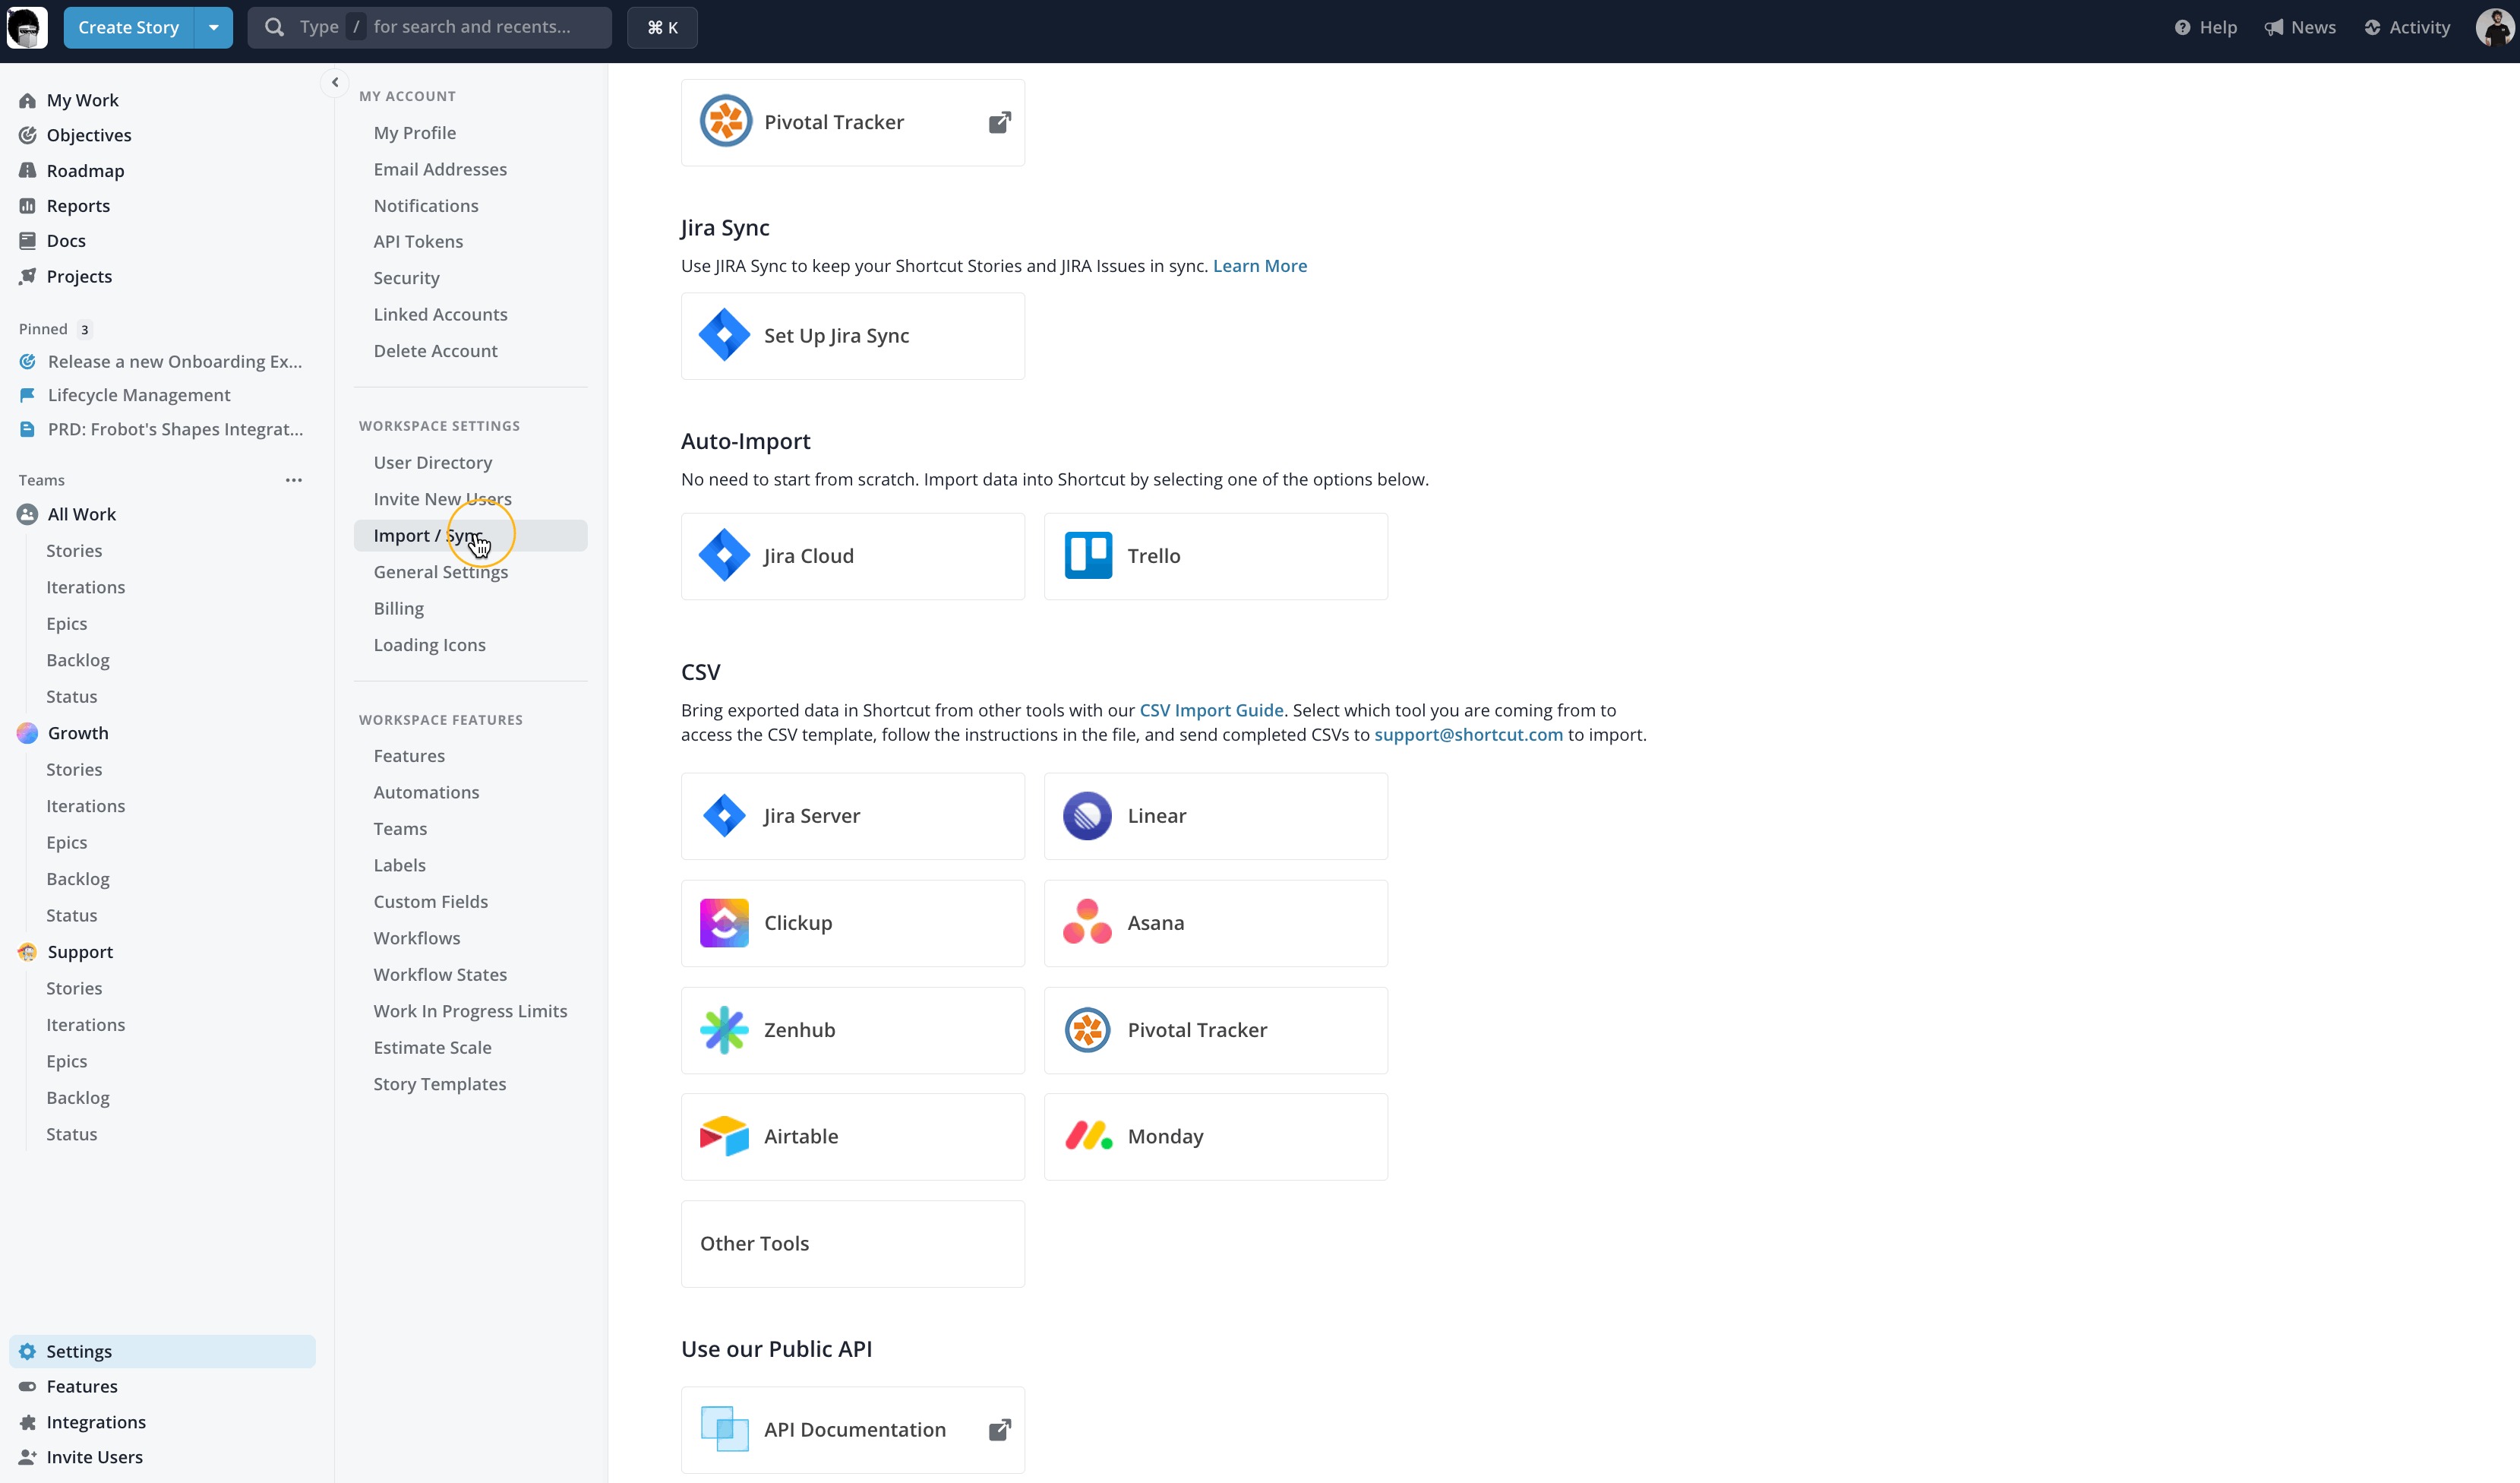
Task: Open the Teams more options ellipsis
Action: [294, 480]
